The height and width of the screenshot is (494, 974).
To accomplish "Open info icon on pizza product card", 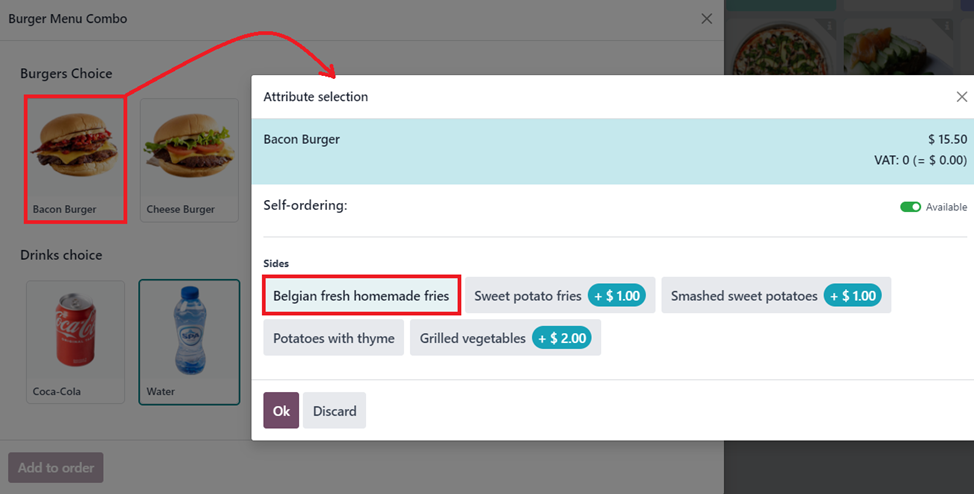I will (x=829, y=26).
